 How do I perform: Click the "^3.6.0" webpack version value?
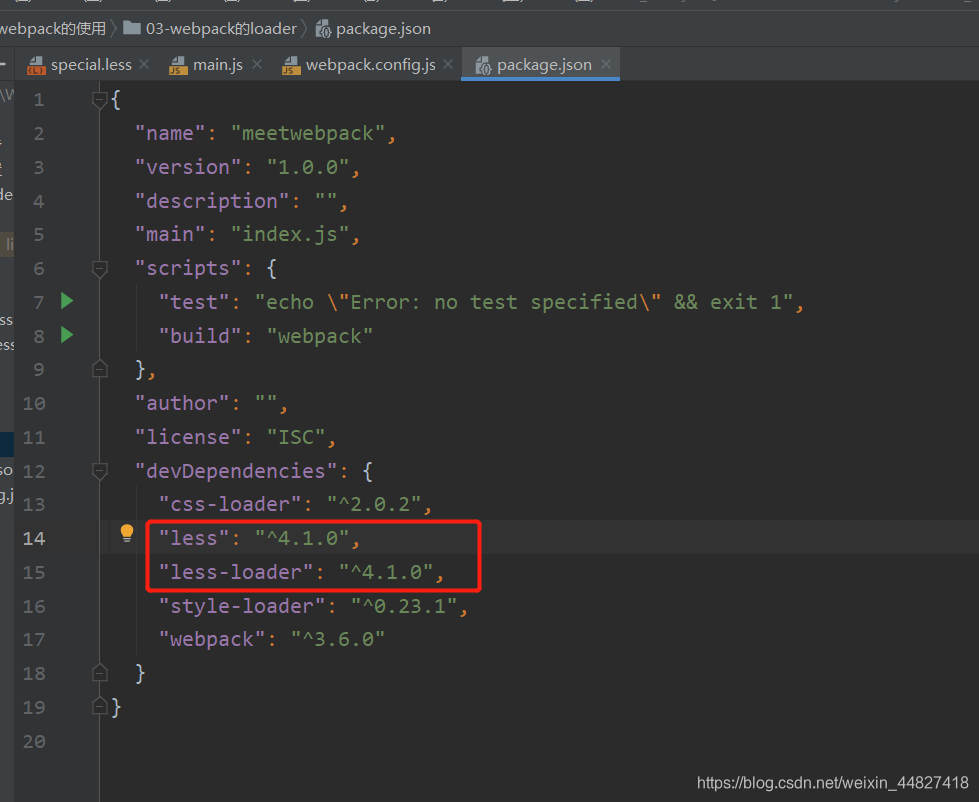coord(338,639)
